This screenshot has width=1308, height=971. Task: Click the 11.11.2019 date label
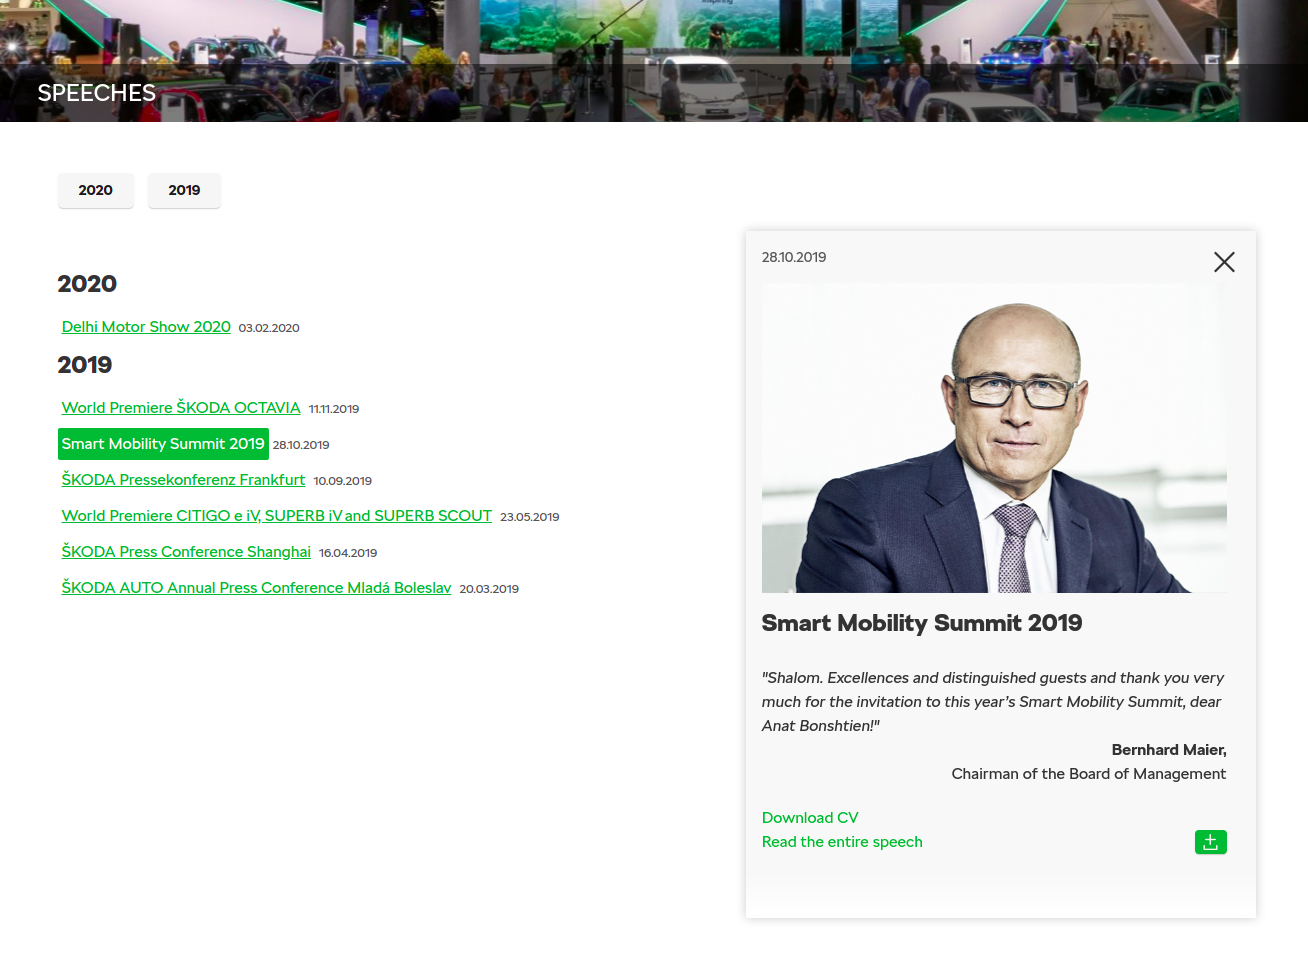[334, 409]
